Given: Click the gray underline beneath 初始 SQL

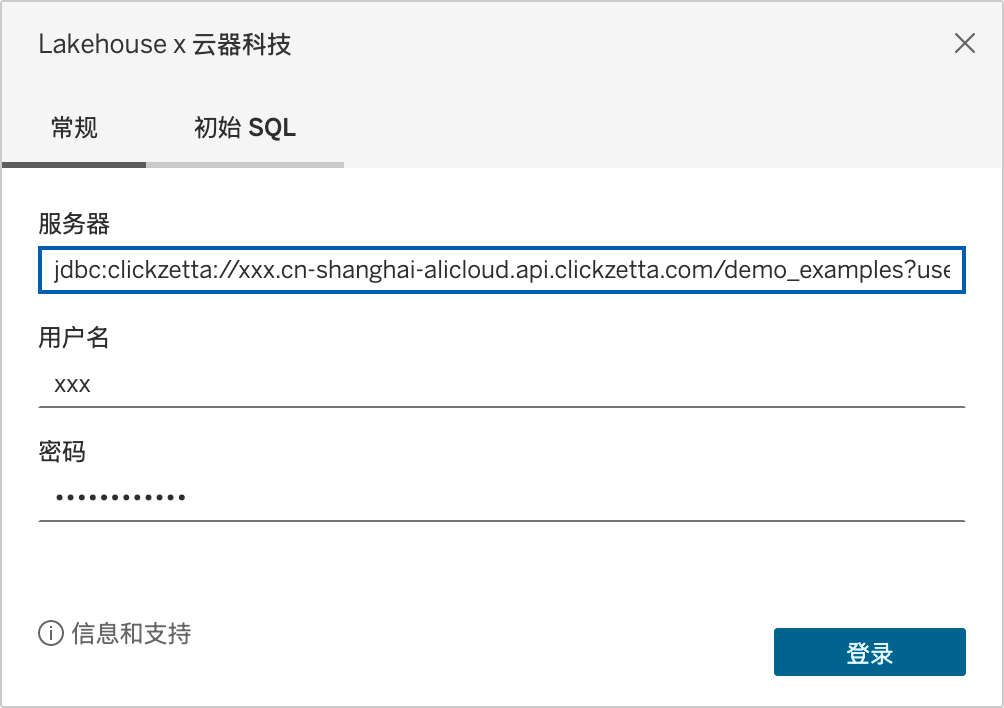Looking at the screenshot, I should (x=245, y=164).
